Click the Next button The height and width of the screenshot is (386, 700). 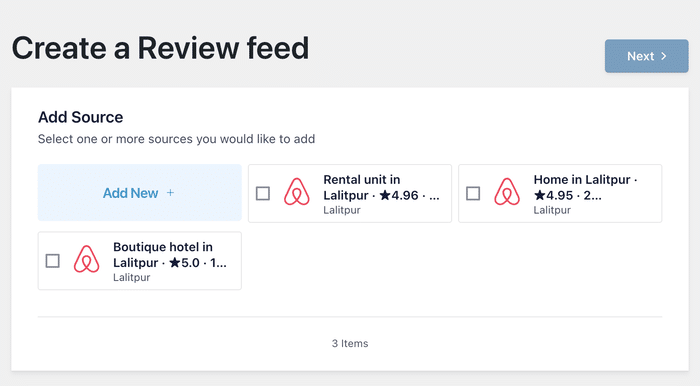pos(646,56)
